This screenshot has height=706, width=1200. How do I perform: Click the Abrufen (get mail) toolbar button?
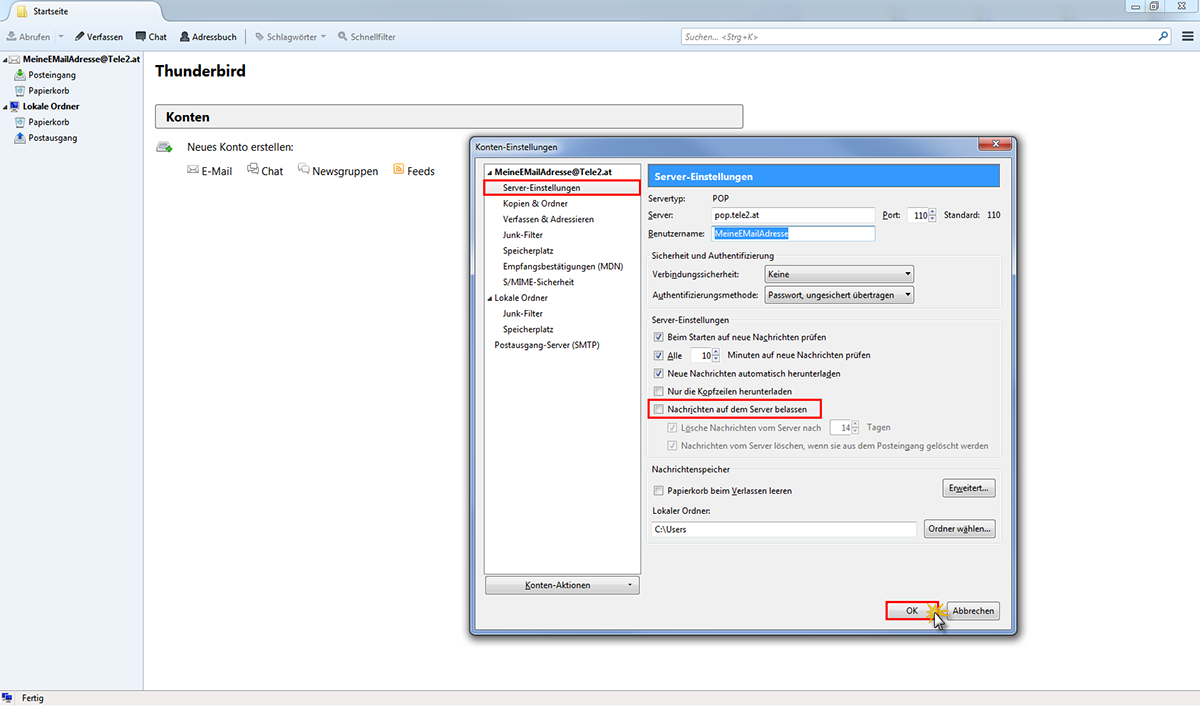click(x=28, y=37)
